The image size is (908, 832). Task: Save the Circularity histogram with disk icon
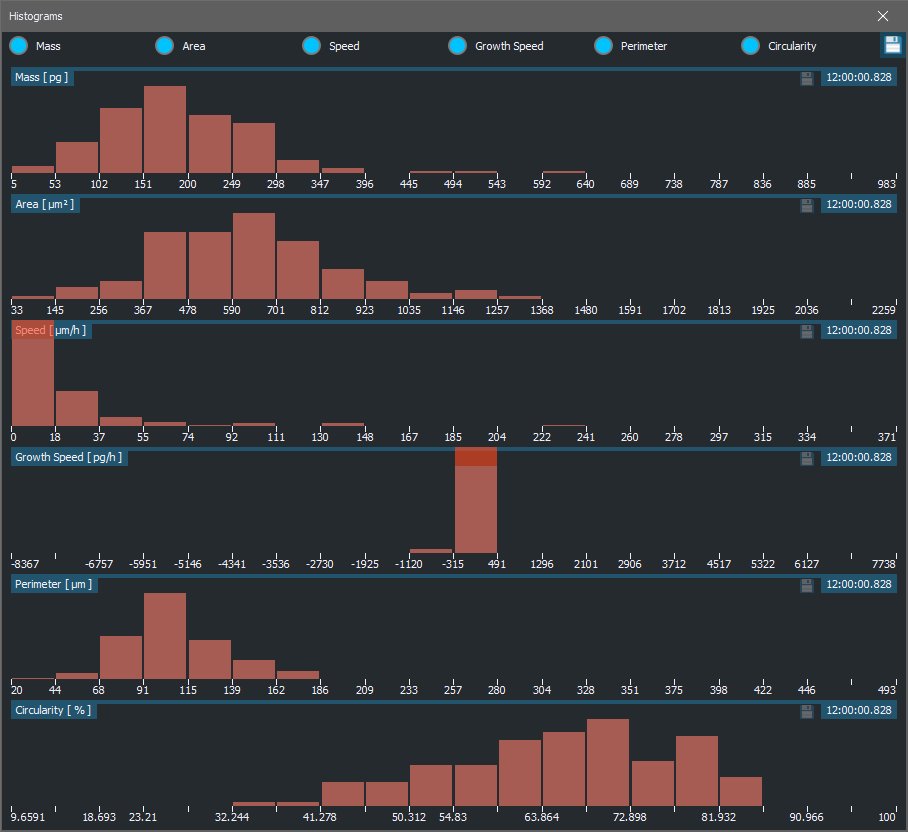tap(807, 711)
